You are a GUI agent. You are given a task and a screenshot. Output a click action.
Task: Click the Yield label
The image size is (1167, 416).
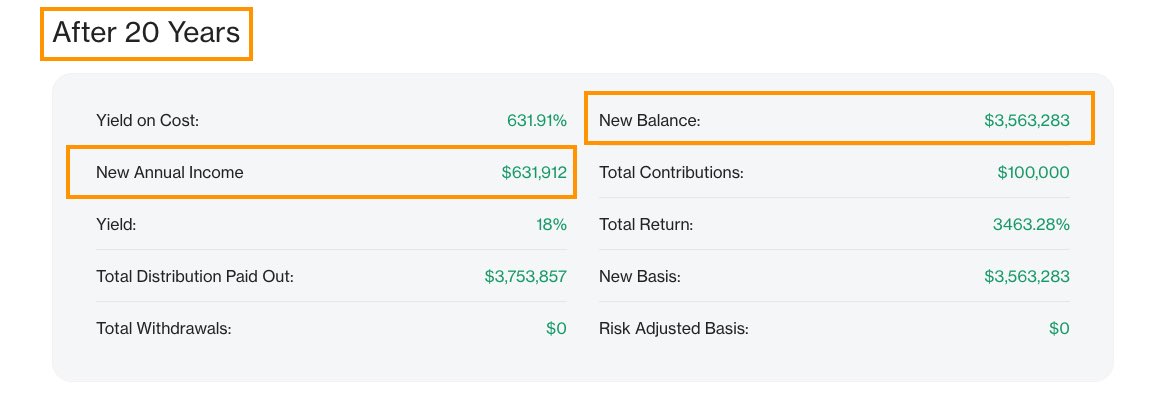[x=116, y=225]
